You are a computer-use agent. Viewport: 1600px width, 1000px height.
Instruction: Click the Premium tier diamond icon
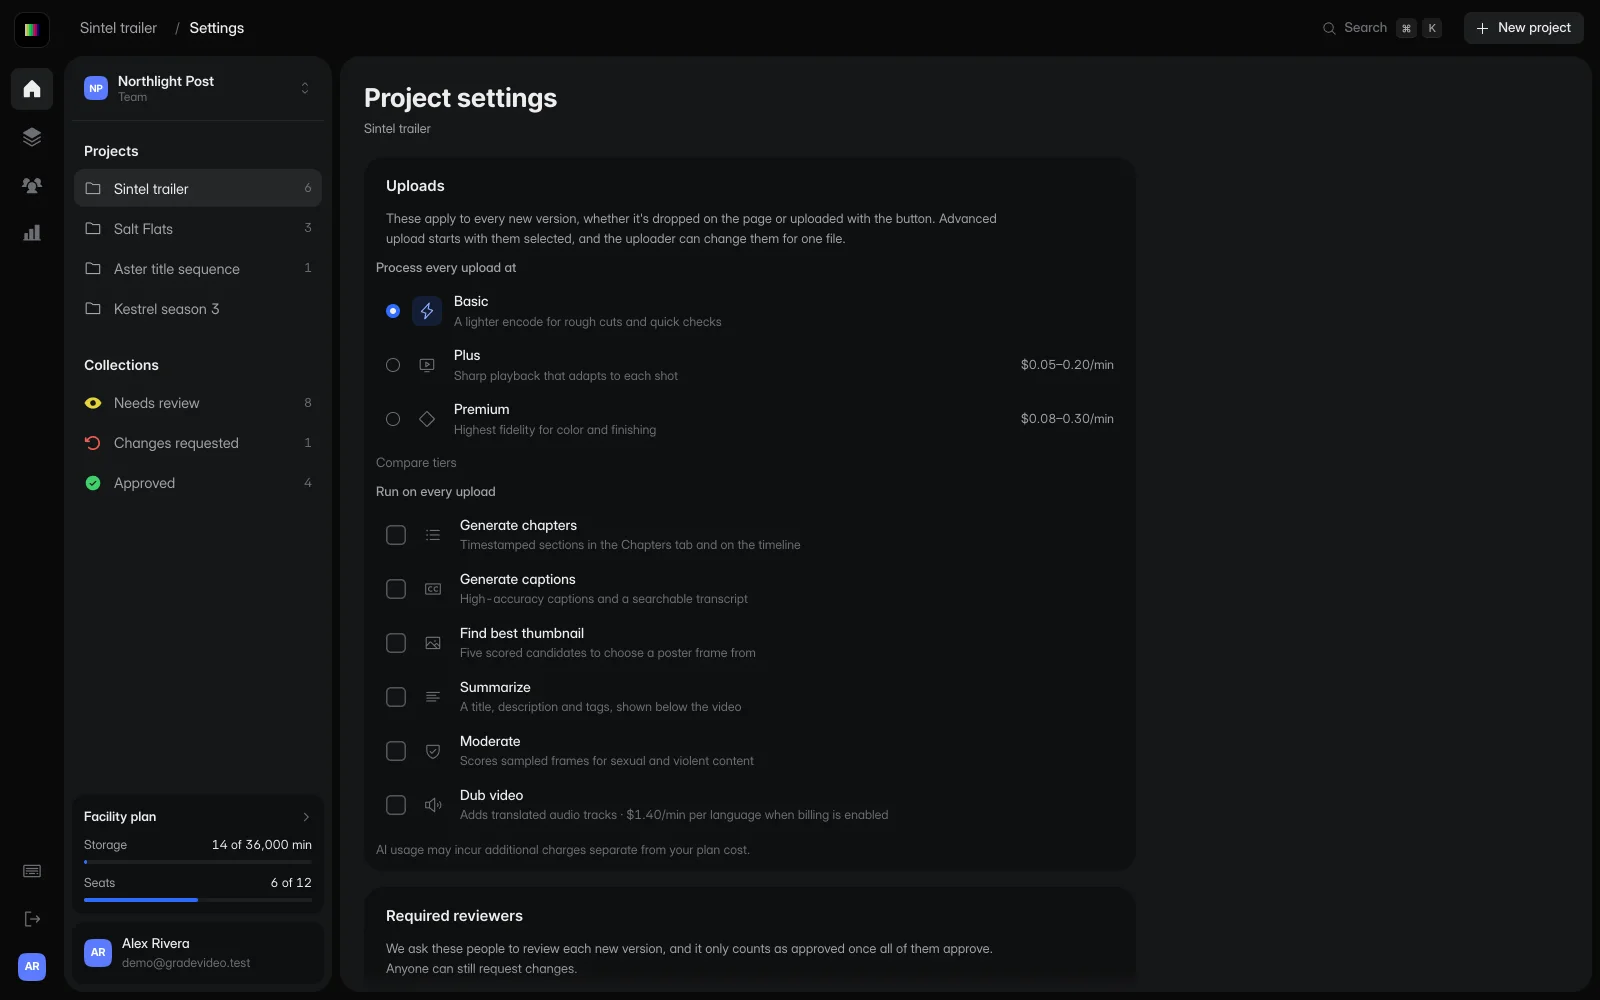[x=427, y=419]
